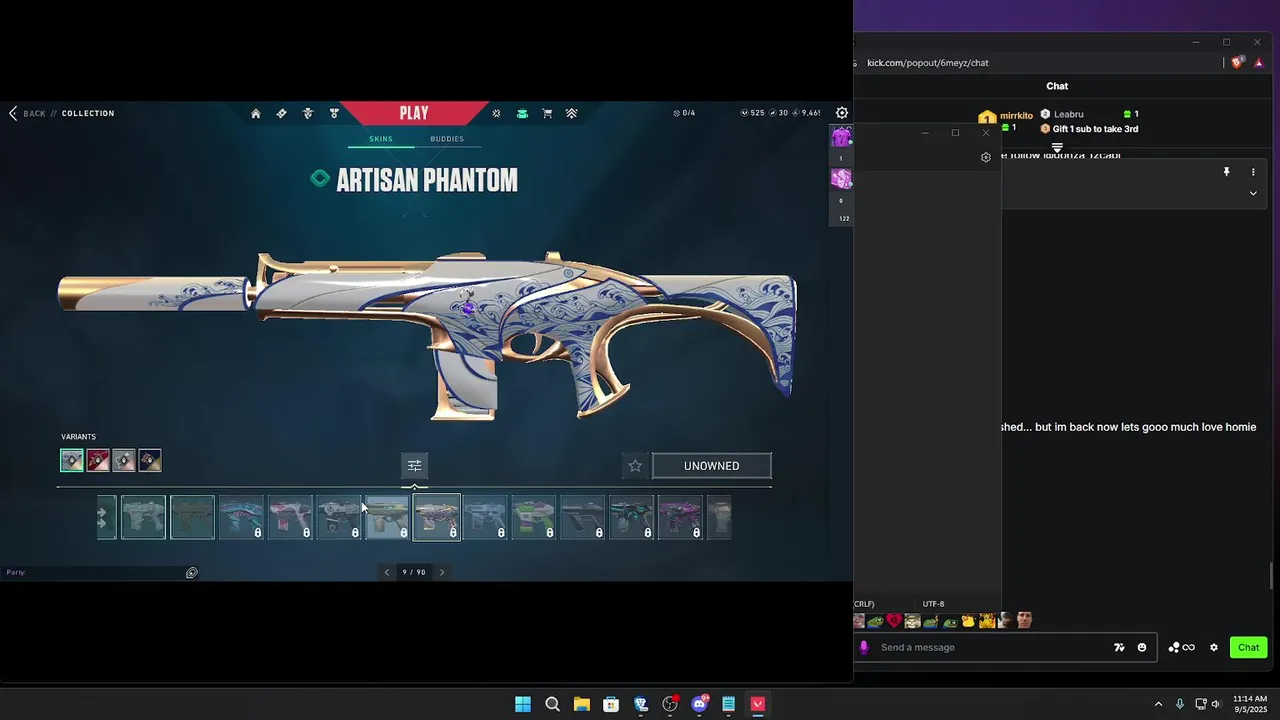Open Brave Rewards triangle icon
1280x720 pixels.
[1259, 62]
